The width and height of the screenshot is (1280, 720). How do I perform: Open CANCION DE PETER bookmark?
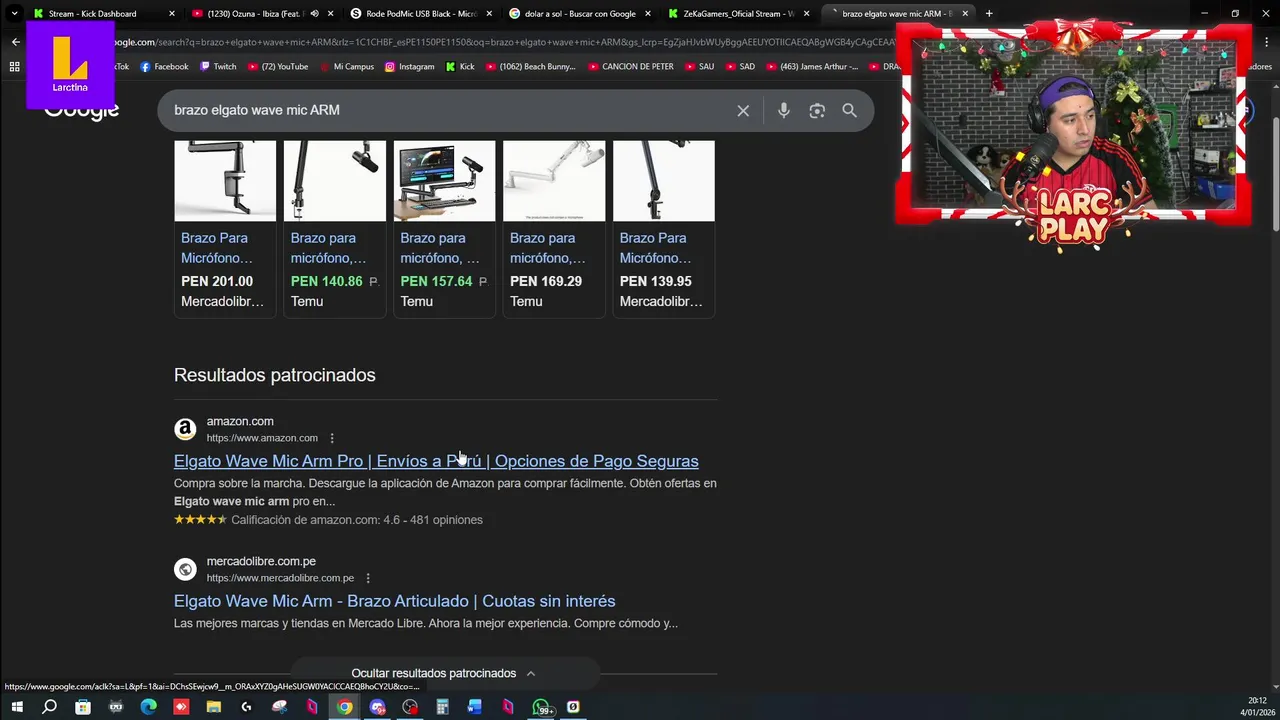tap(630, 67)
